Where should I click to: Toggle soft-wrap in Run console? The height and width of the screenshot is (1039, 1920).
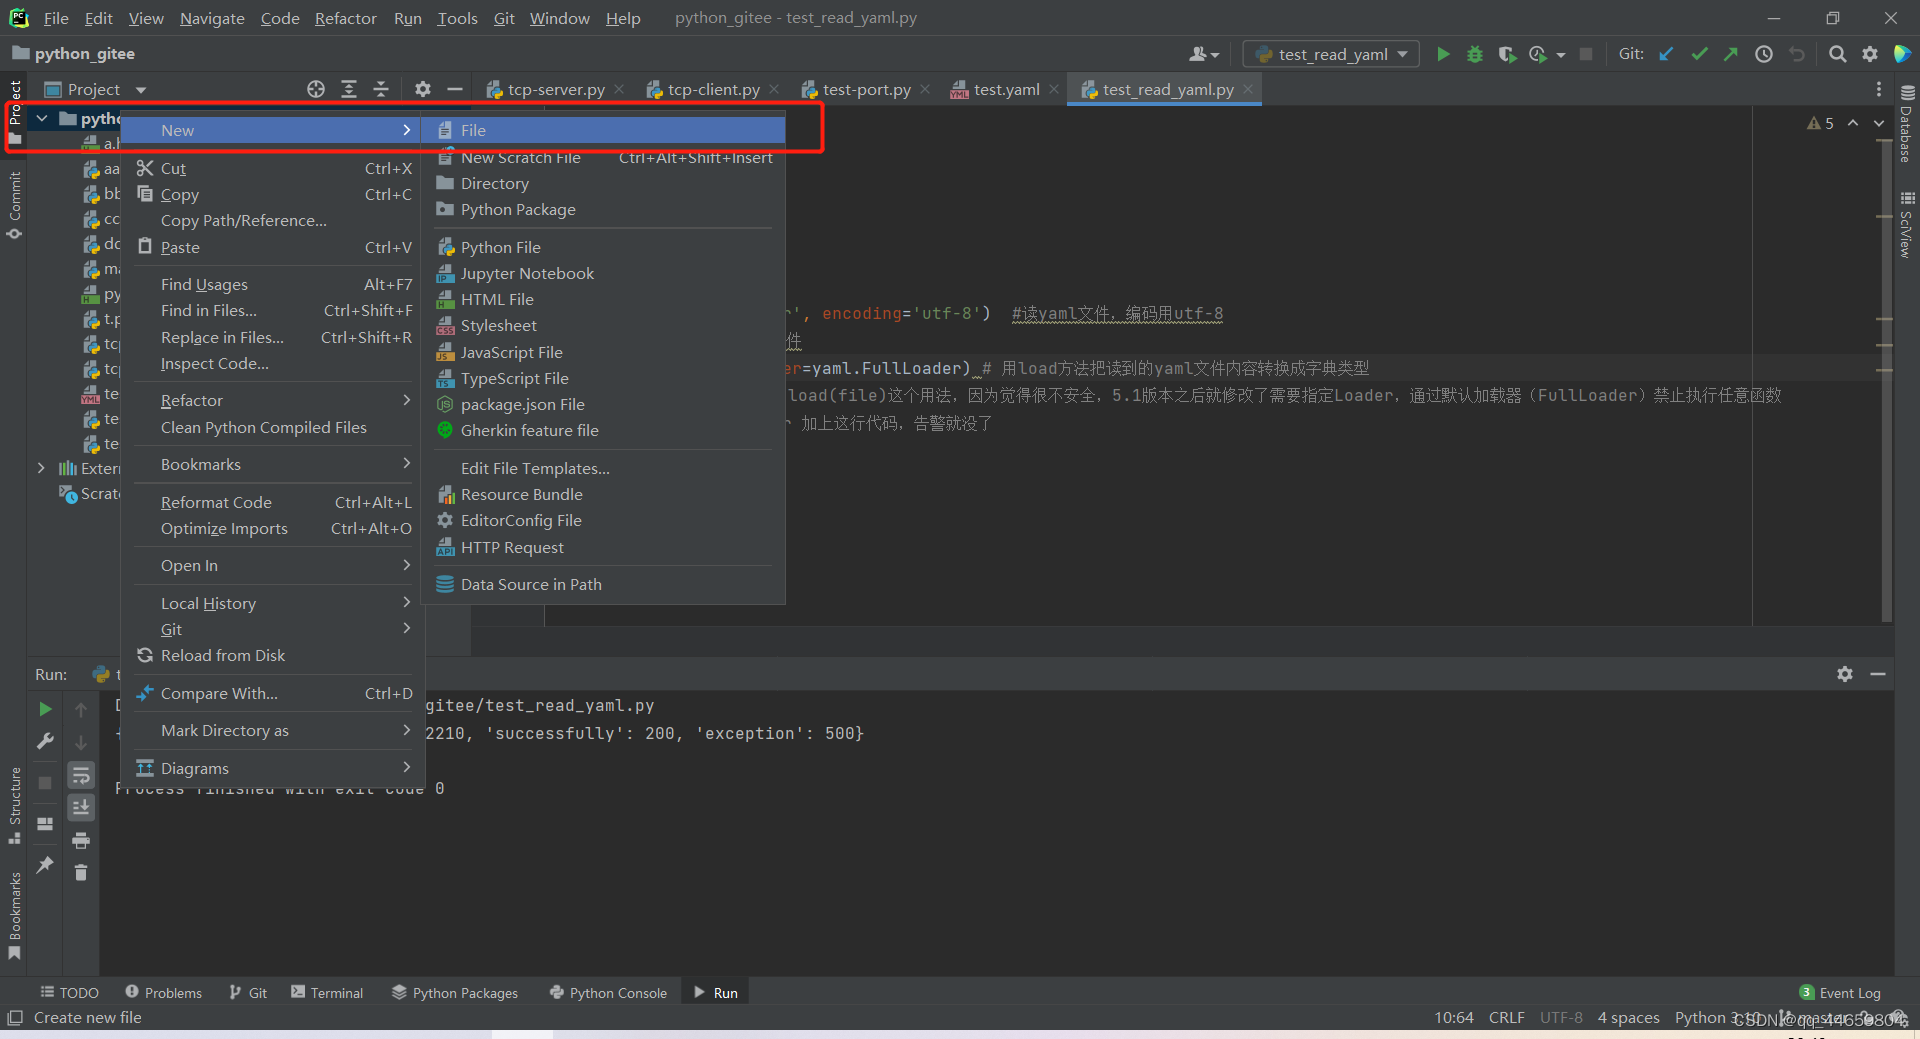click(81, 775)
